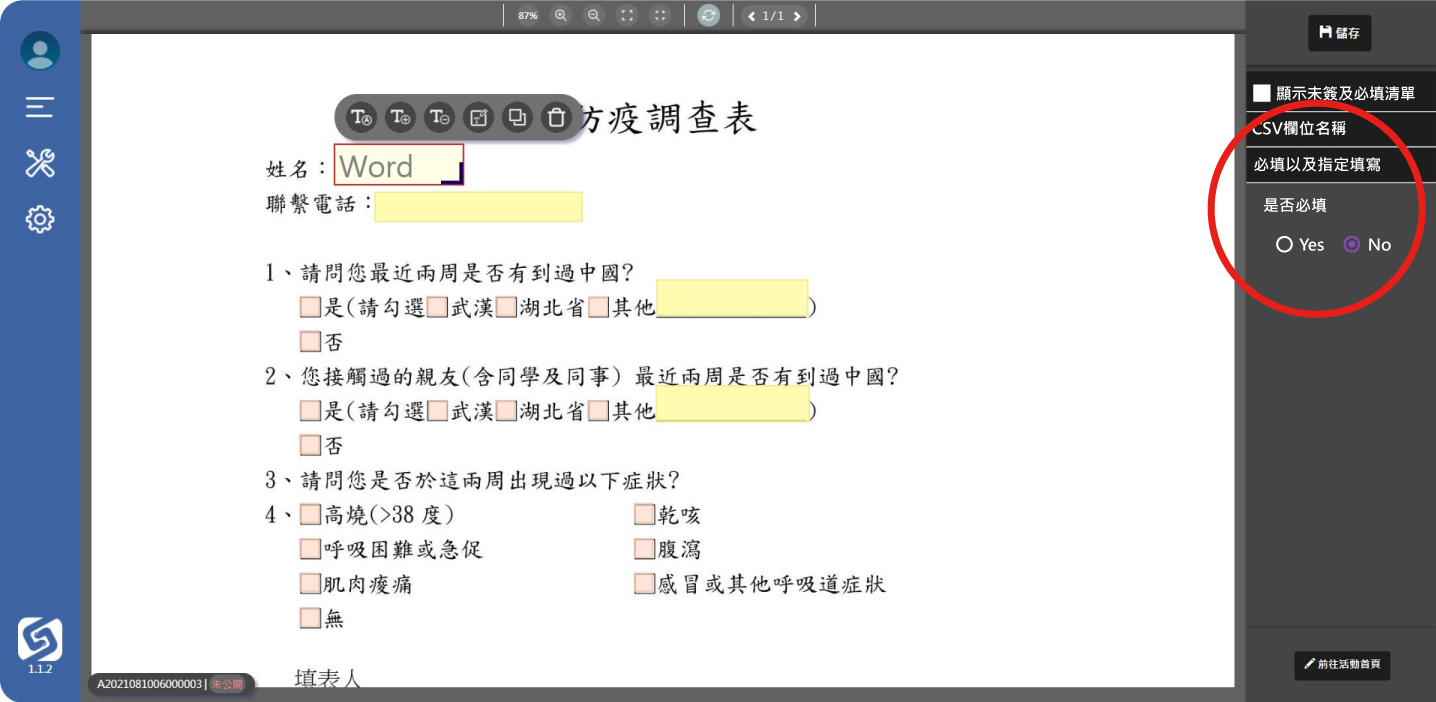Image resolution: width=1436 pixels, height=702 pixels.
Task: Enable 顯示未簽及必填清單 checkbox
Action: click(x=1262, y=93)
